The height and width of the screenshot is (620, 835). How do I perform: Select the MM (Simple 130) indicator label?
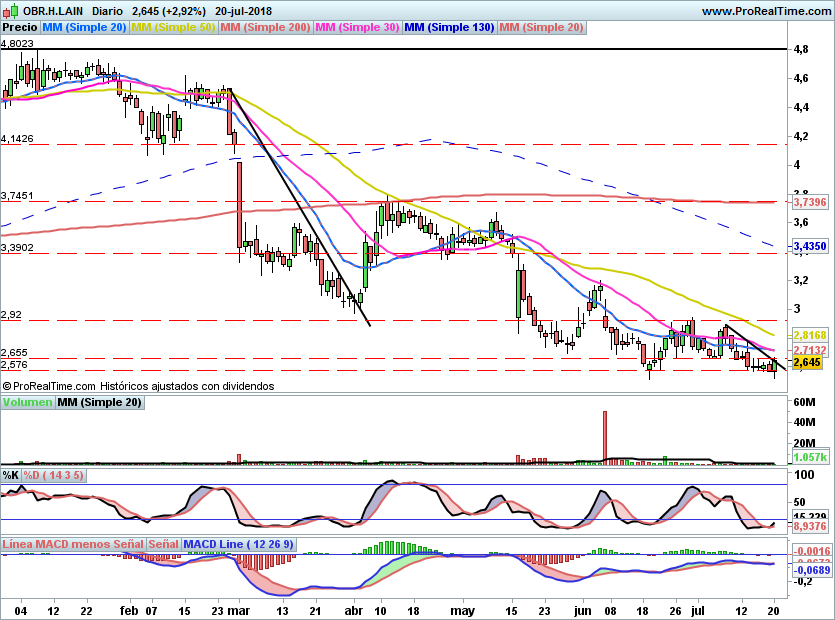tap(449, 28)
